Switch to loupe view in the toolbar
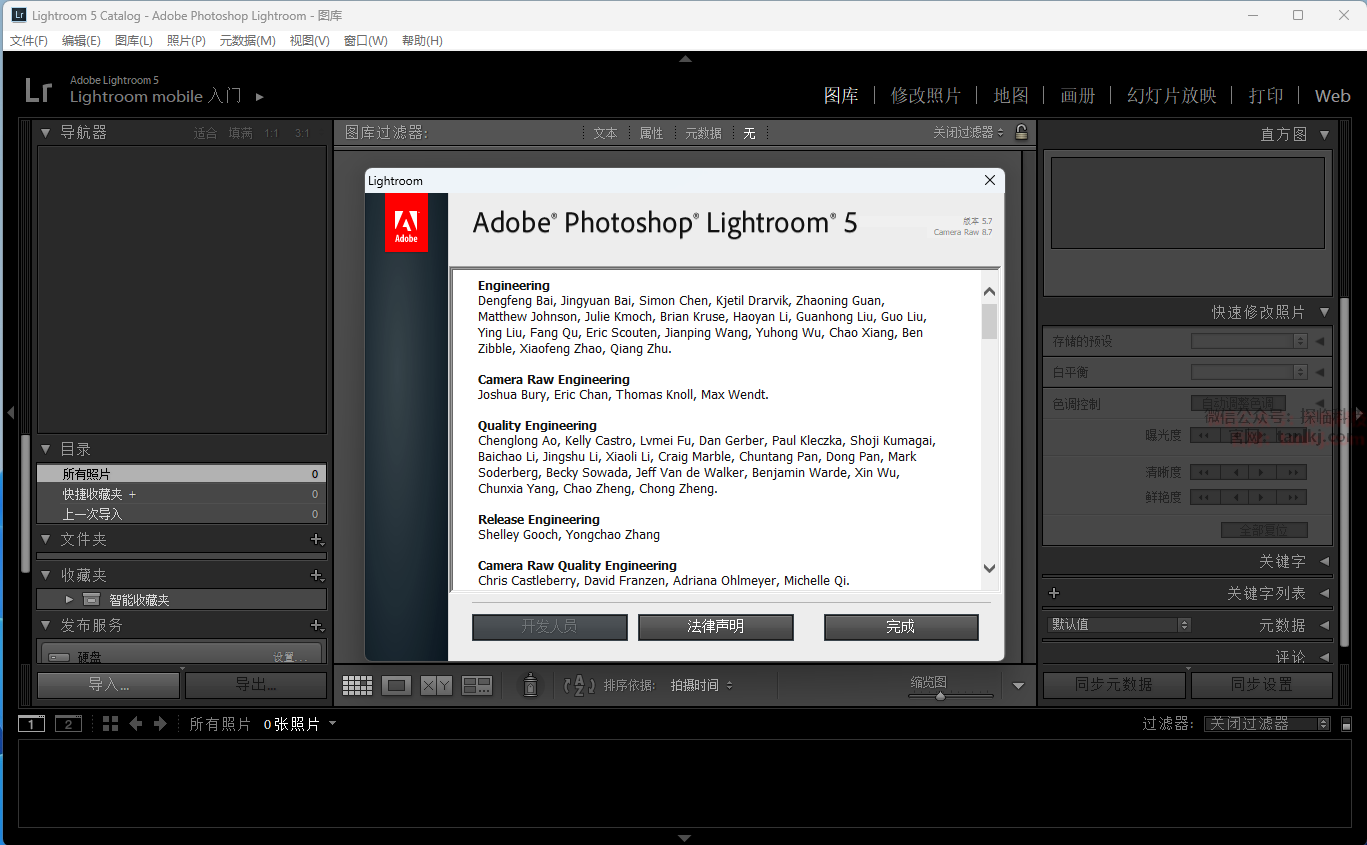Viewport: 1367px width, 845px height. click(397, 685)
